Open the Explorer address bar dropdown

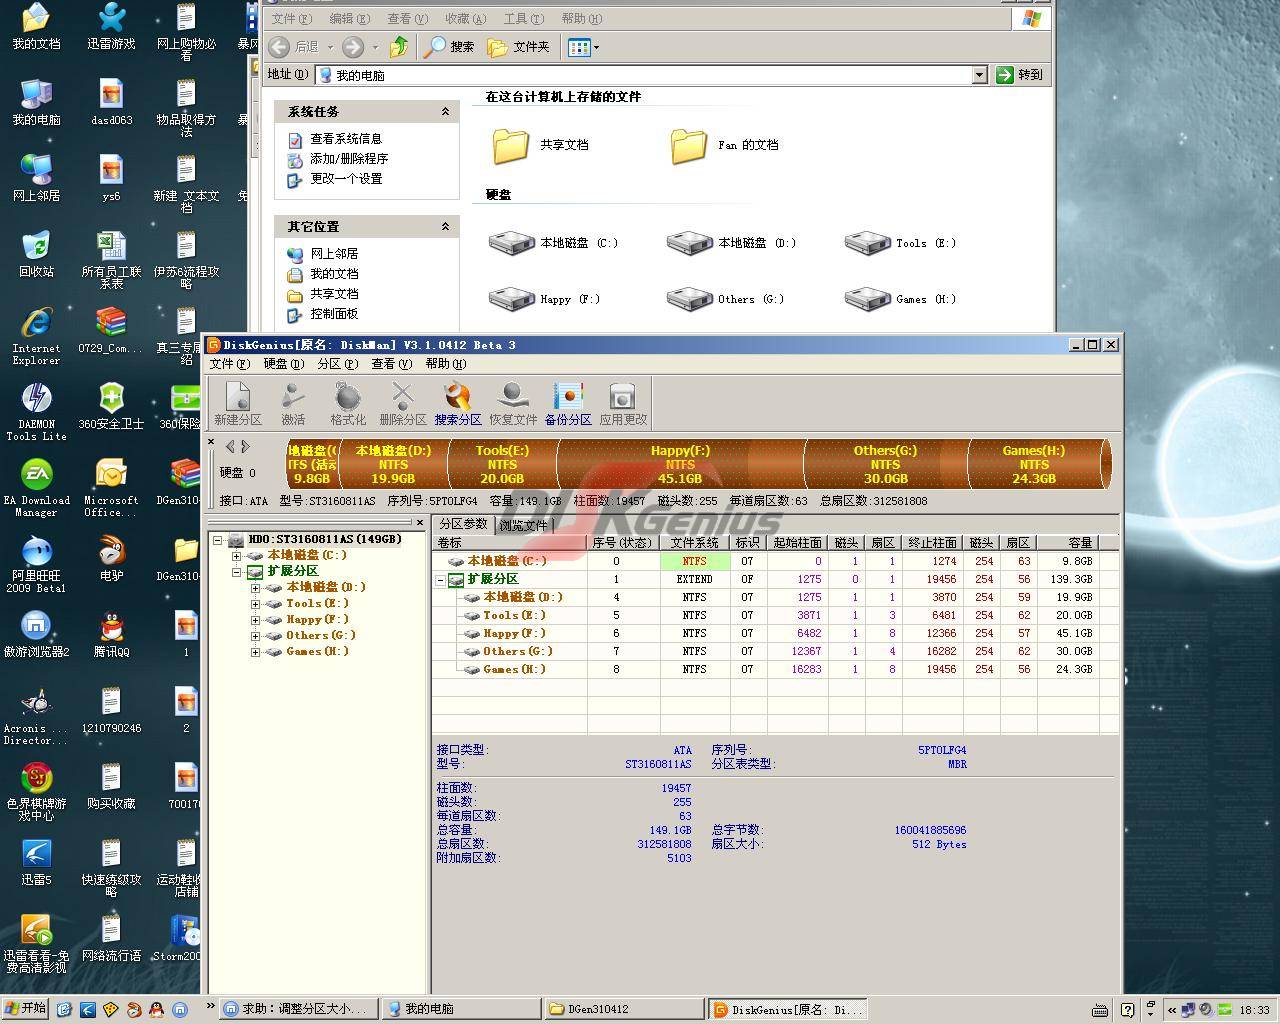tap(980, 75)
